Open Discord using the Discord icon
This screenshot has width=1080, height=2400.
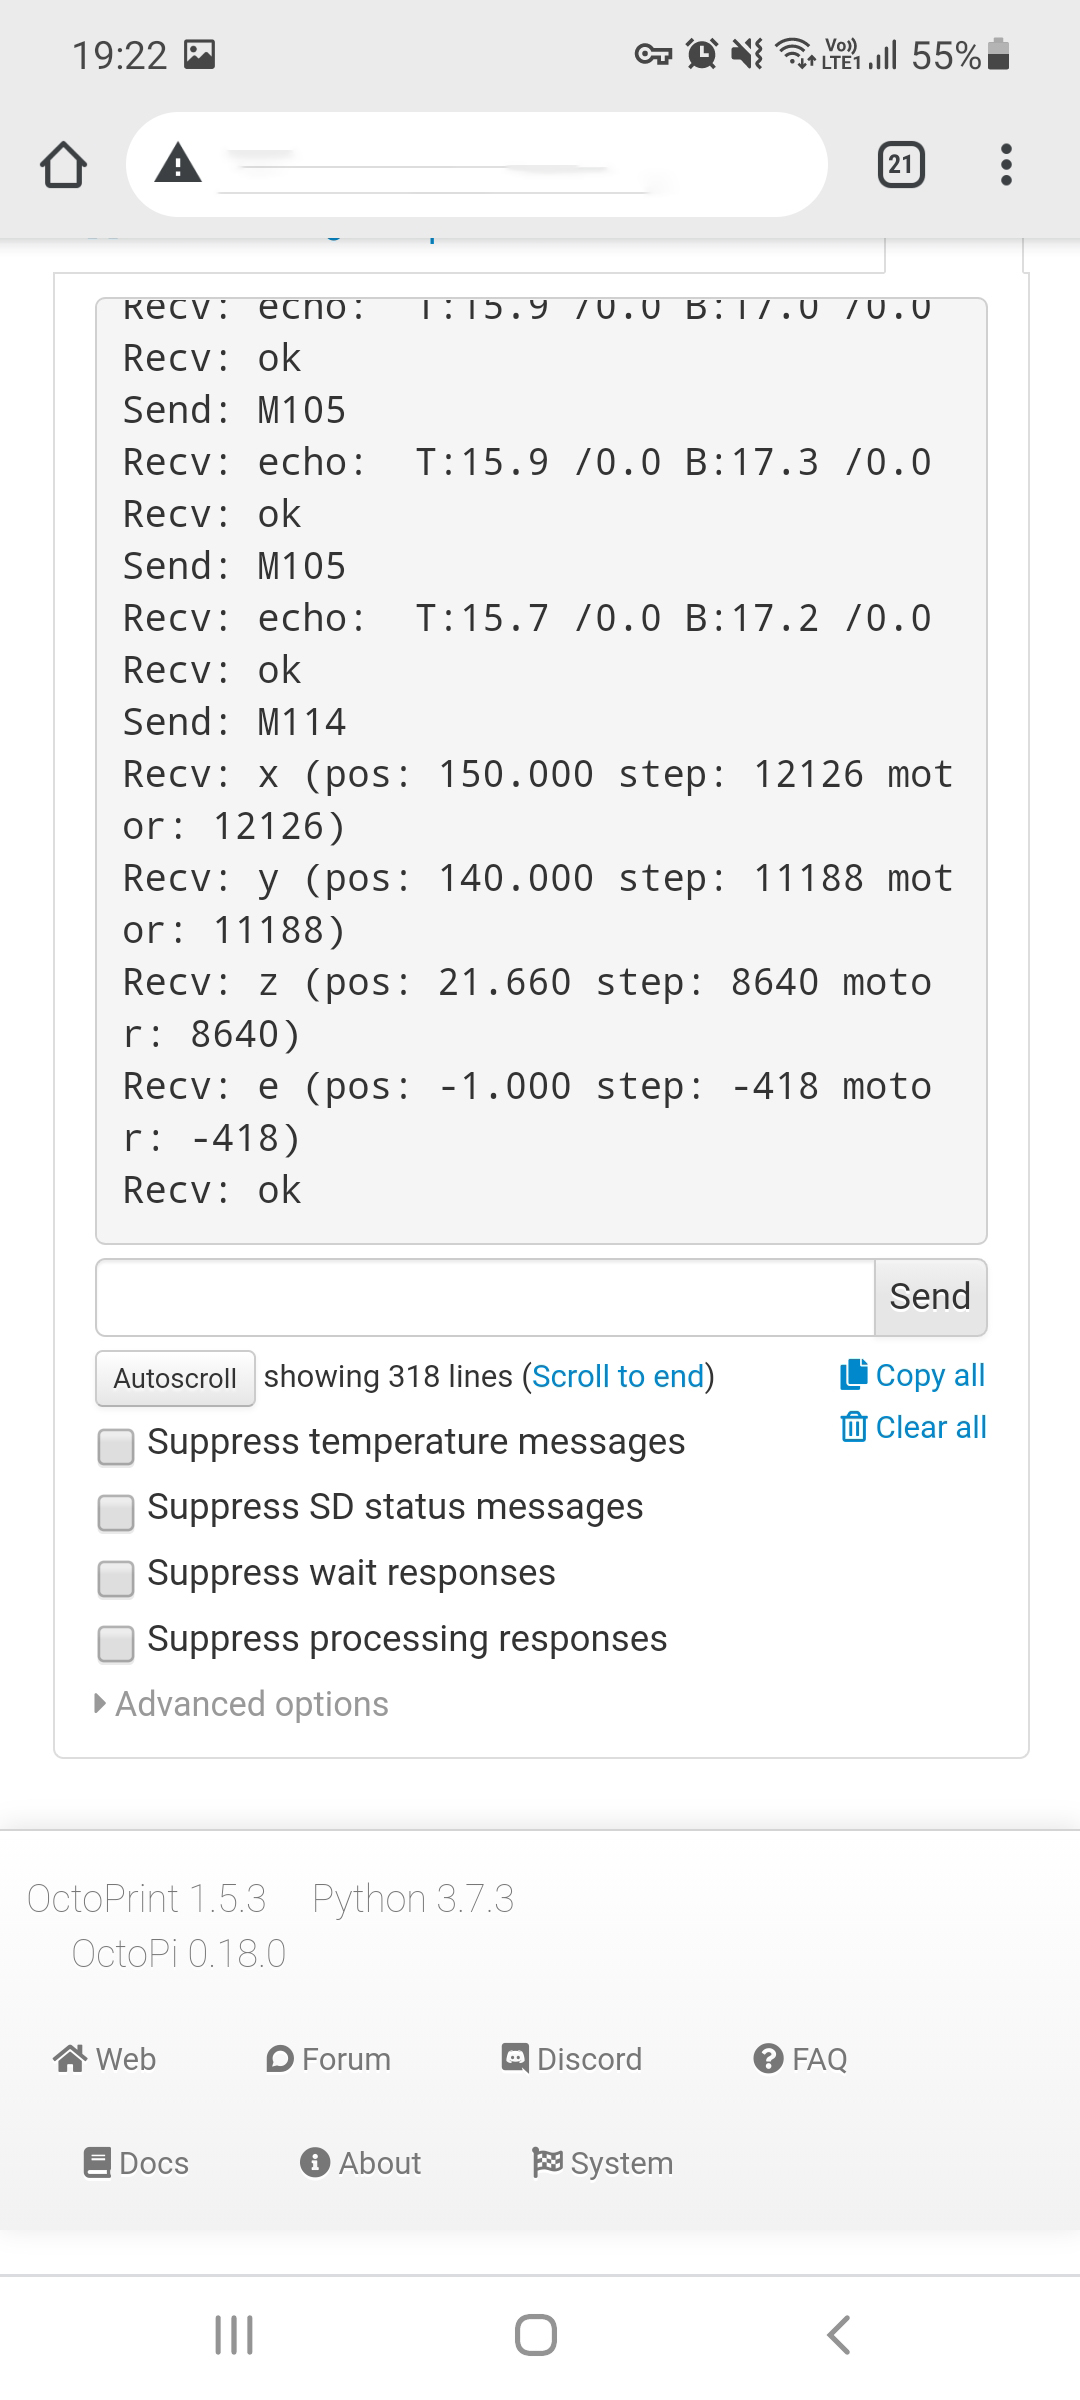(515, 2058)
